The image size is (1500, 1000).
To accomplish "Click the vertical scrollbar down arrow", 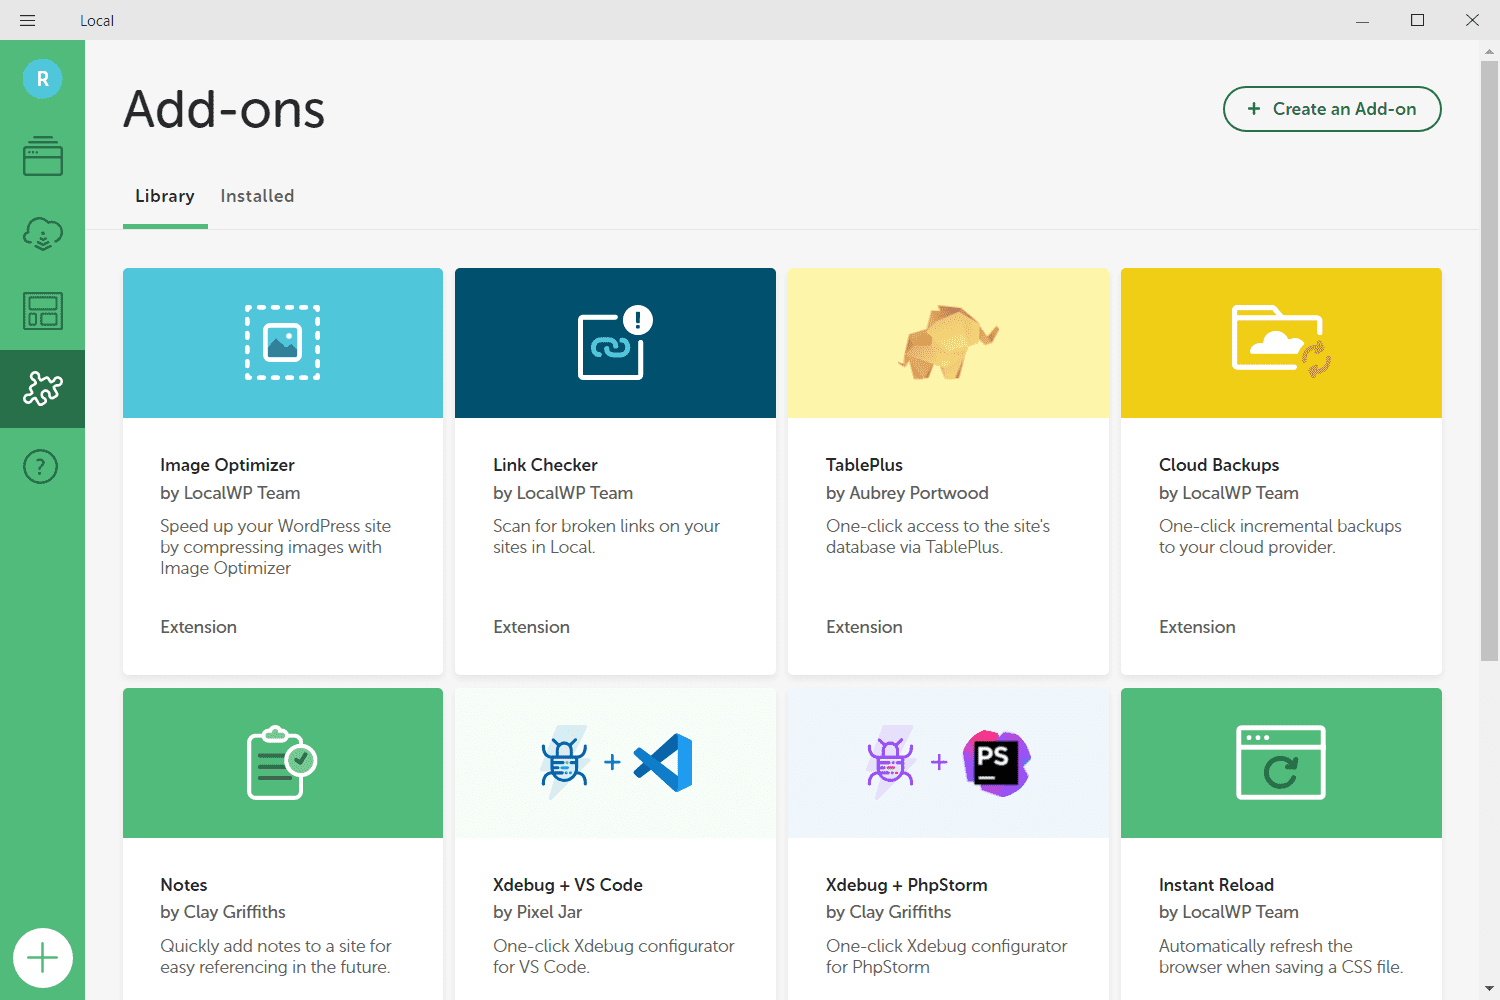I will coord(1490,989).
